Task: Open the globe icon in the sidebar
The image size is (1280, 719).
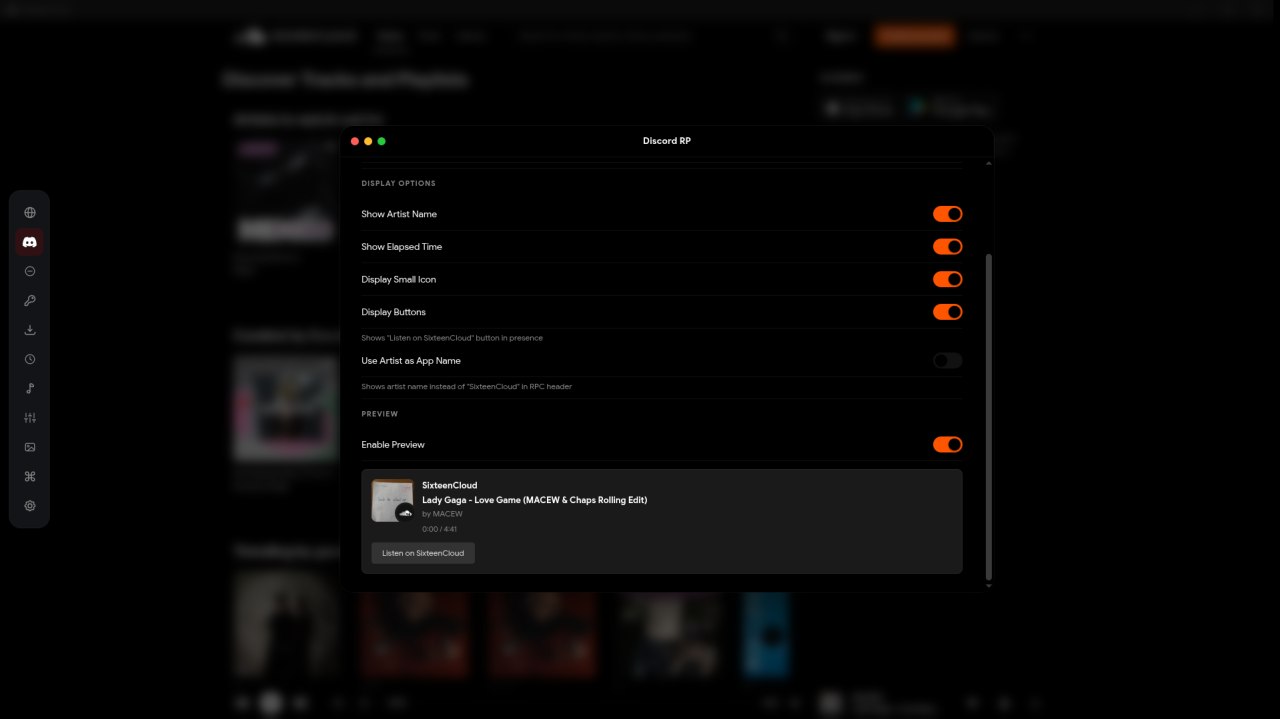Action: [30, 212]
